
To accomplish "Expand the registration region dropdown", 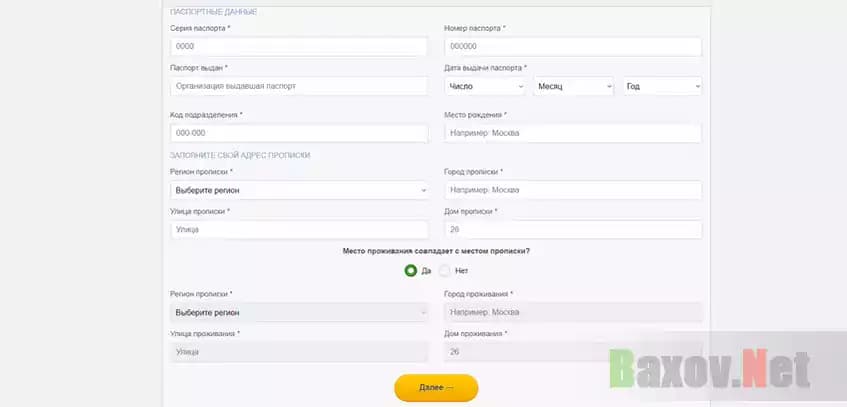I will [299, 190].
